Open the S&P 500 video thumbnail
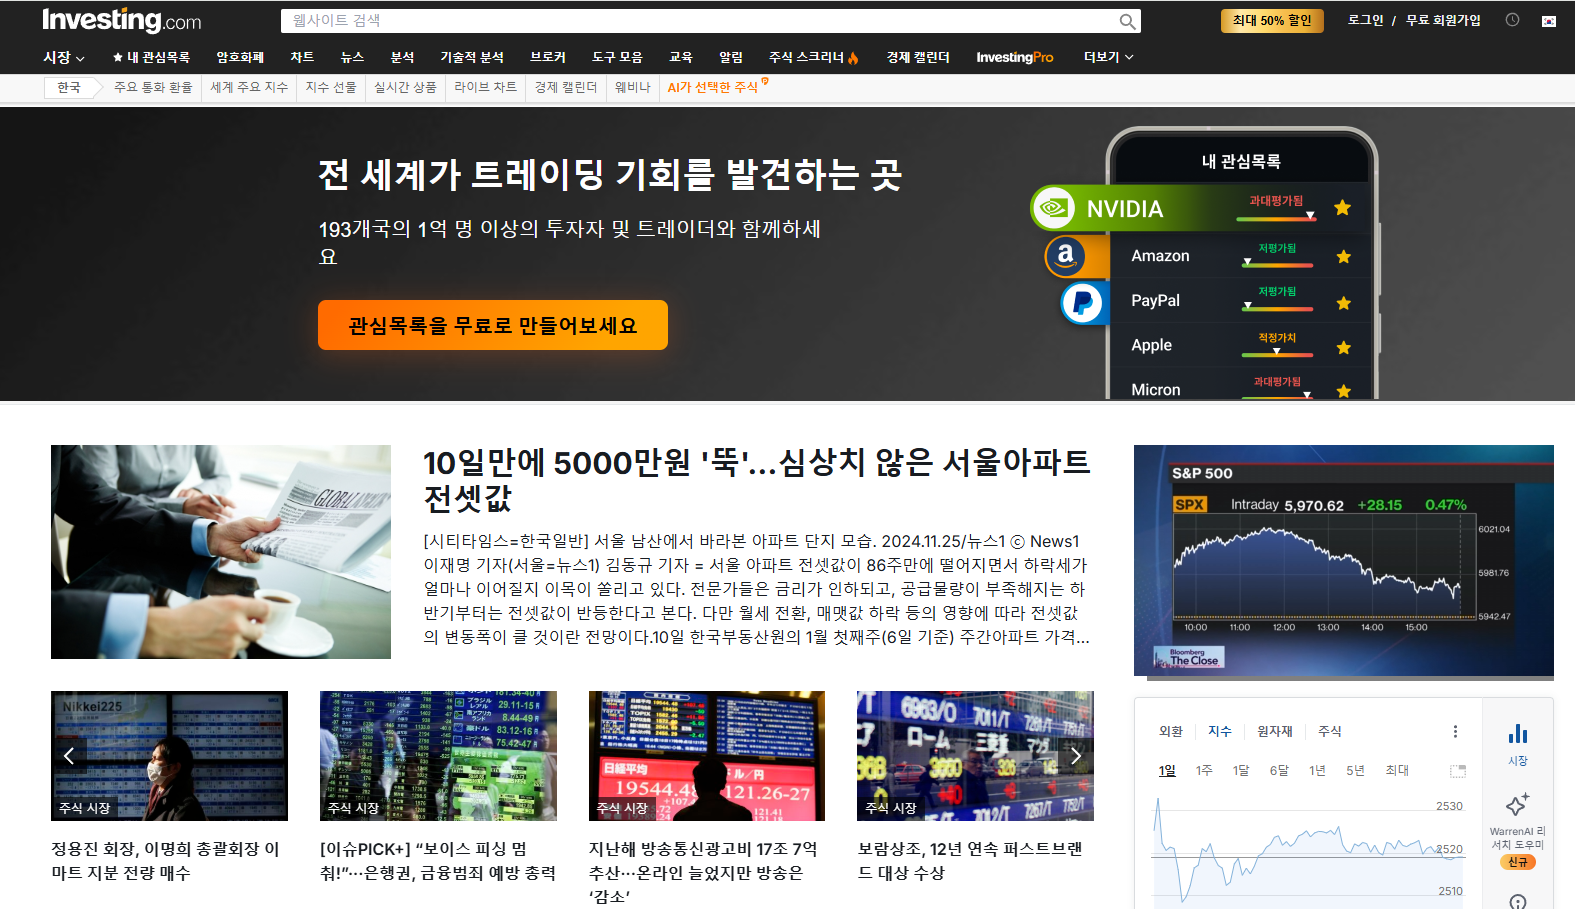The image size is (1575, 909). 1344,561
